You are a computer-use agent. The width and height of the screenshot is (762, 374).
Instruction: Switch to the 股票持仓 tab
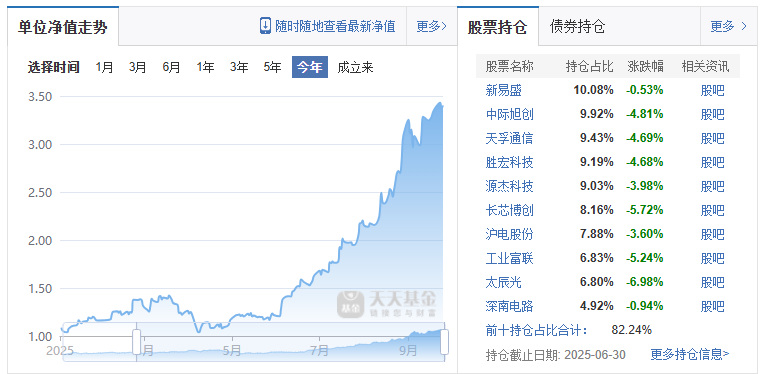(x=497, y=27)
